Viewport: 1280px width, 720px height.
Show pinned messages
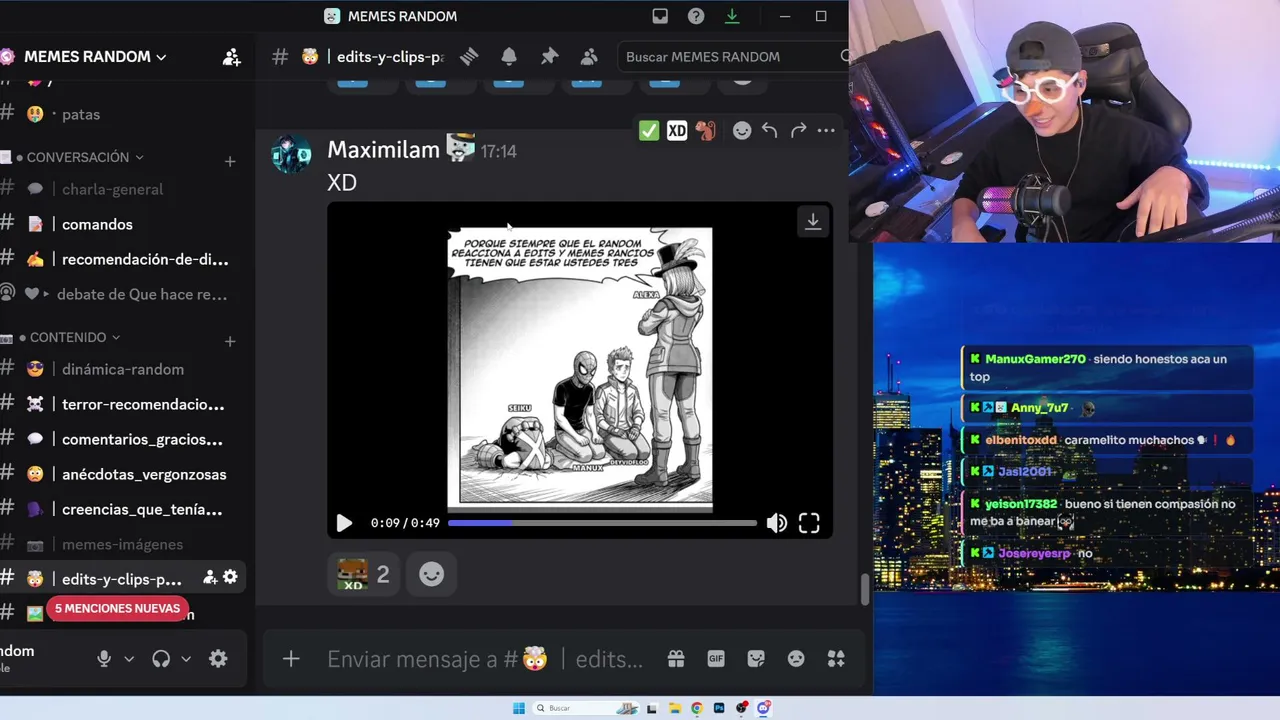pos(549,57)
